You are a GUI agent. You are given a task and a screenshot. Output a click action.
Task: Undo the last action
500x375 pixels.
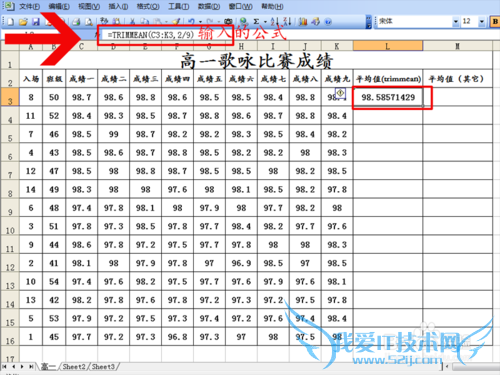191,22
